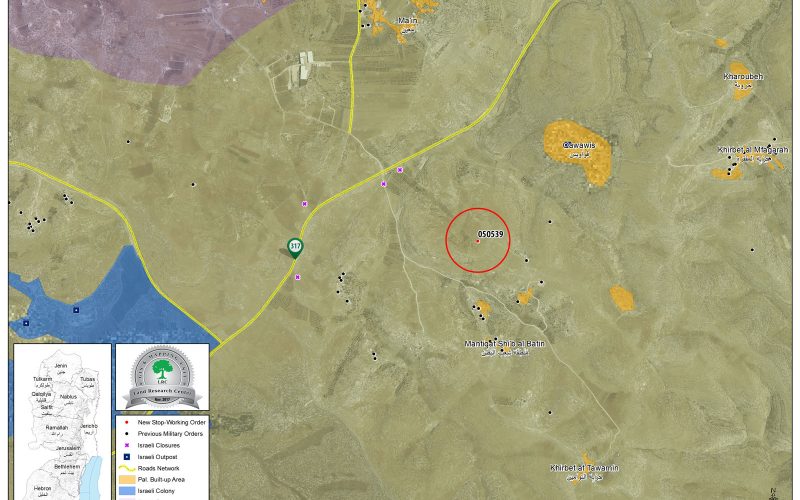Click Tubas on the inset map
The image size is (800, 500).
pos(88,379)
